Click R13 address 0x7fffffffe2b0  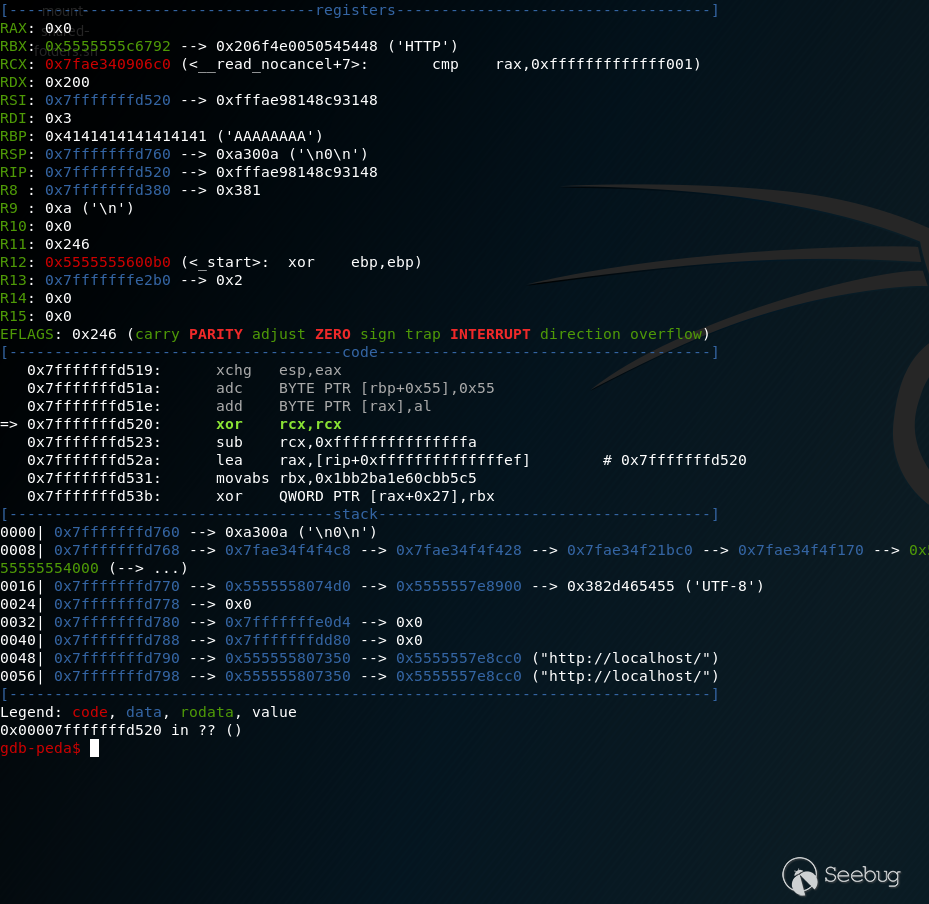pyautogui.click(x=108, y=280)
